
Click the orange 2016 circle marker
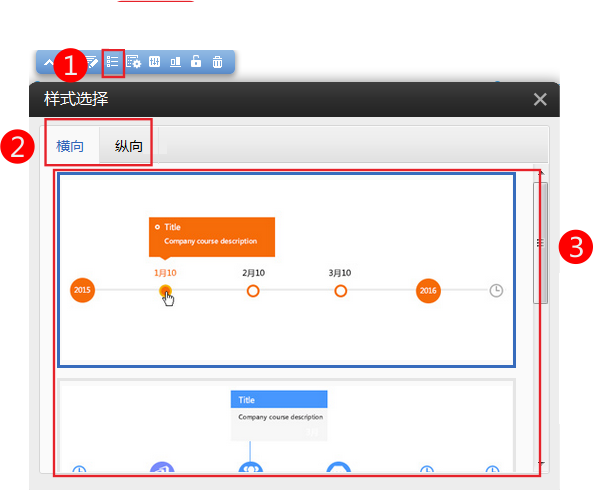[428, 290]
